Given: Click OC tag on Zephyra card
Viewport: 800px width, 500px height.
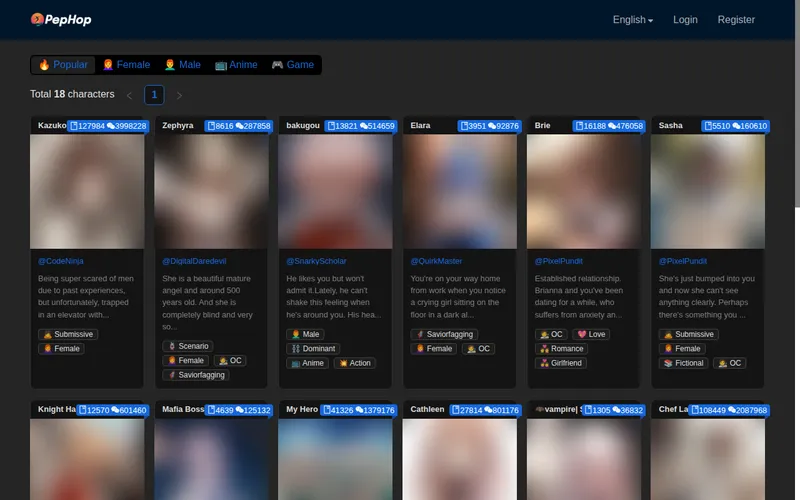Looking at the screenshot, I should [x=230, y=360].
